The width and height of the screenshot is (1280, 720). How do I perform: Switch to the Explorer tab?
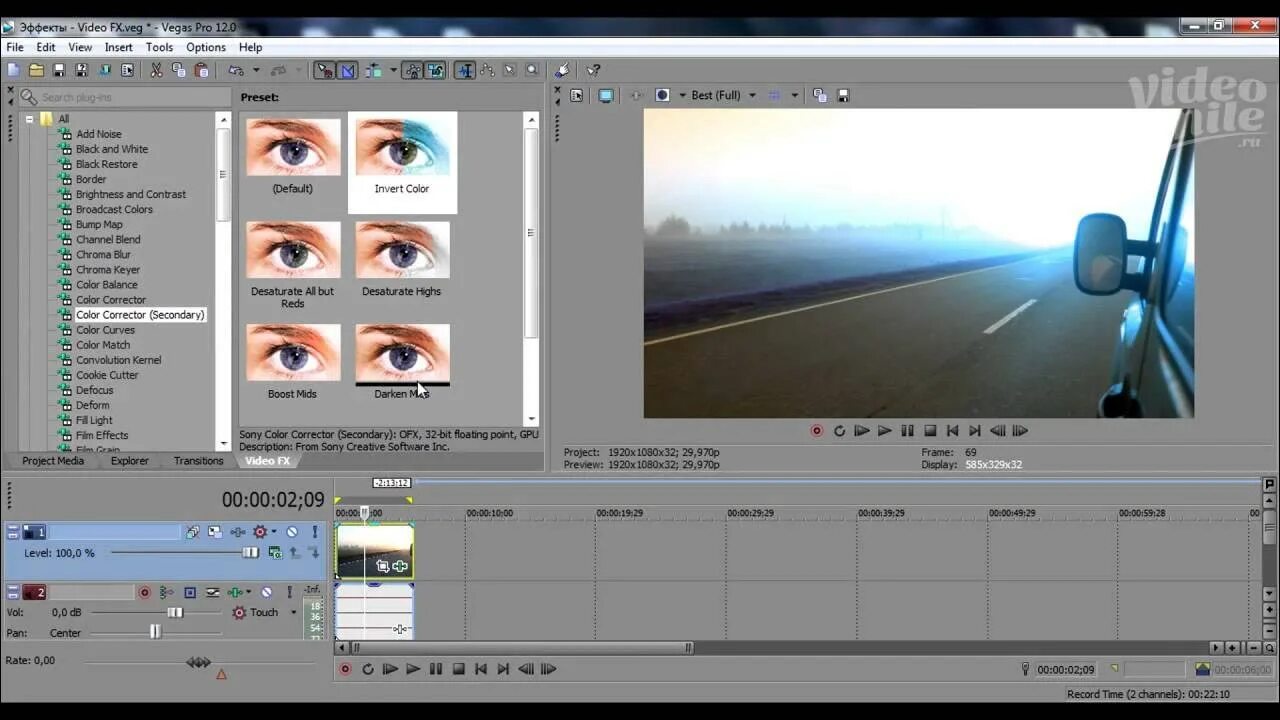point(129,461)
